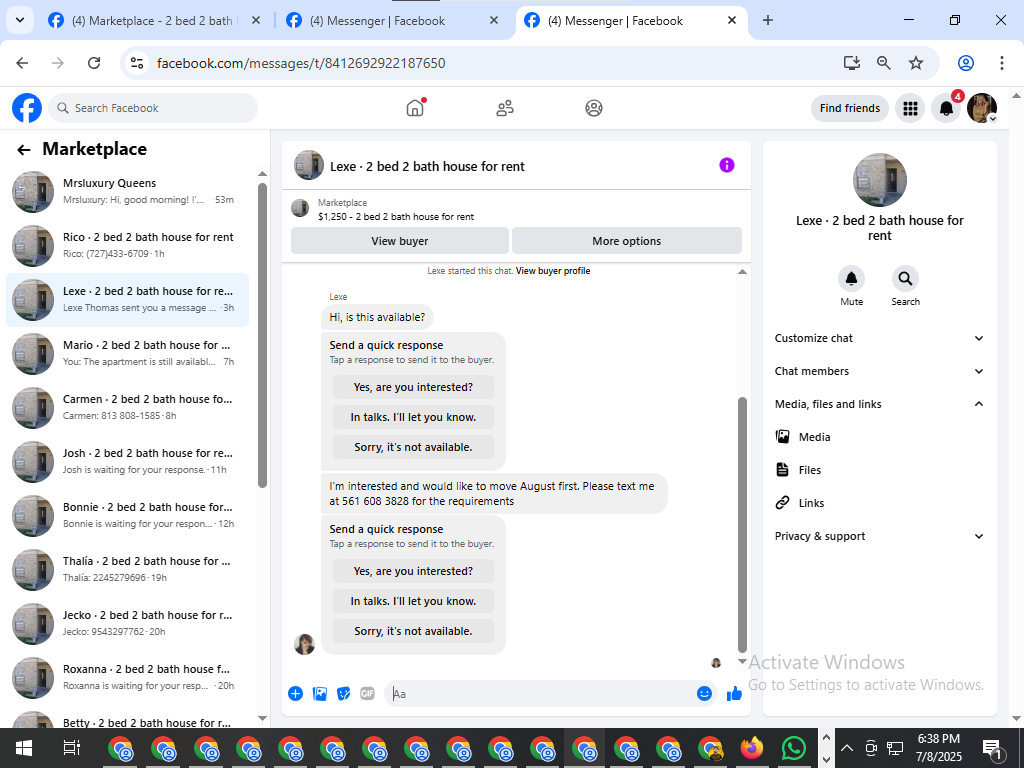Screen dimensions: 1024x768
Task: Click the Facebook logo icon
Action: pyautogui.click(x=27, y=108)
